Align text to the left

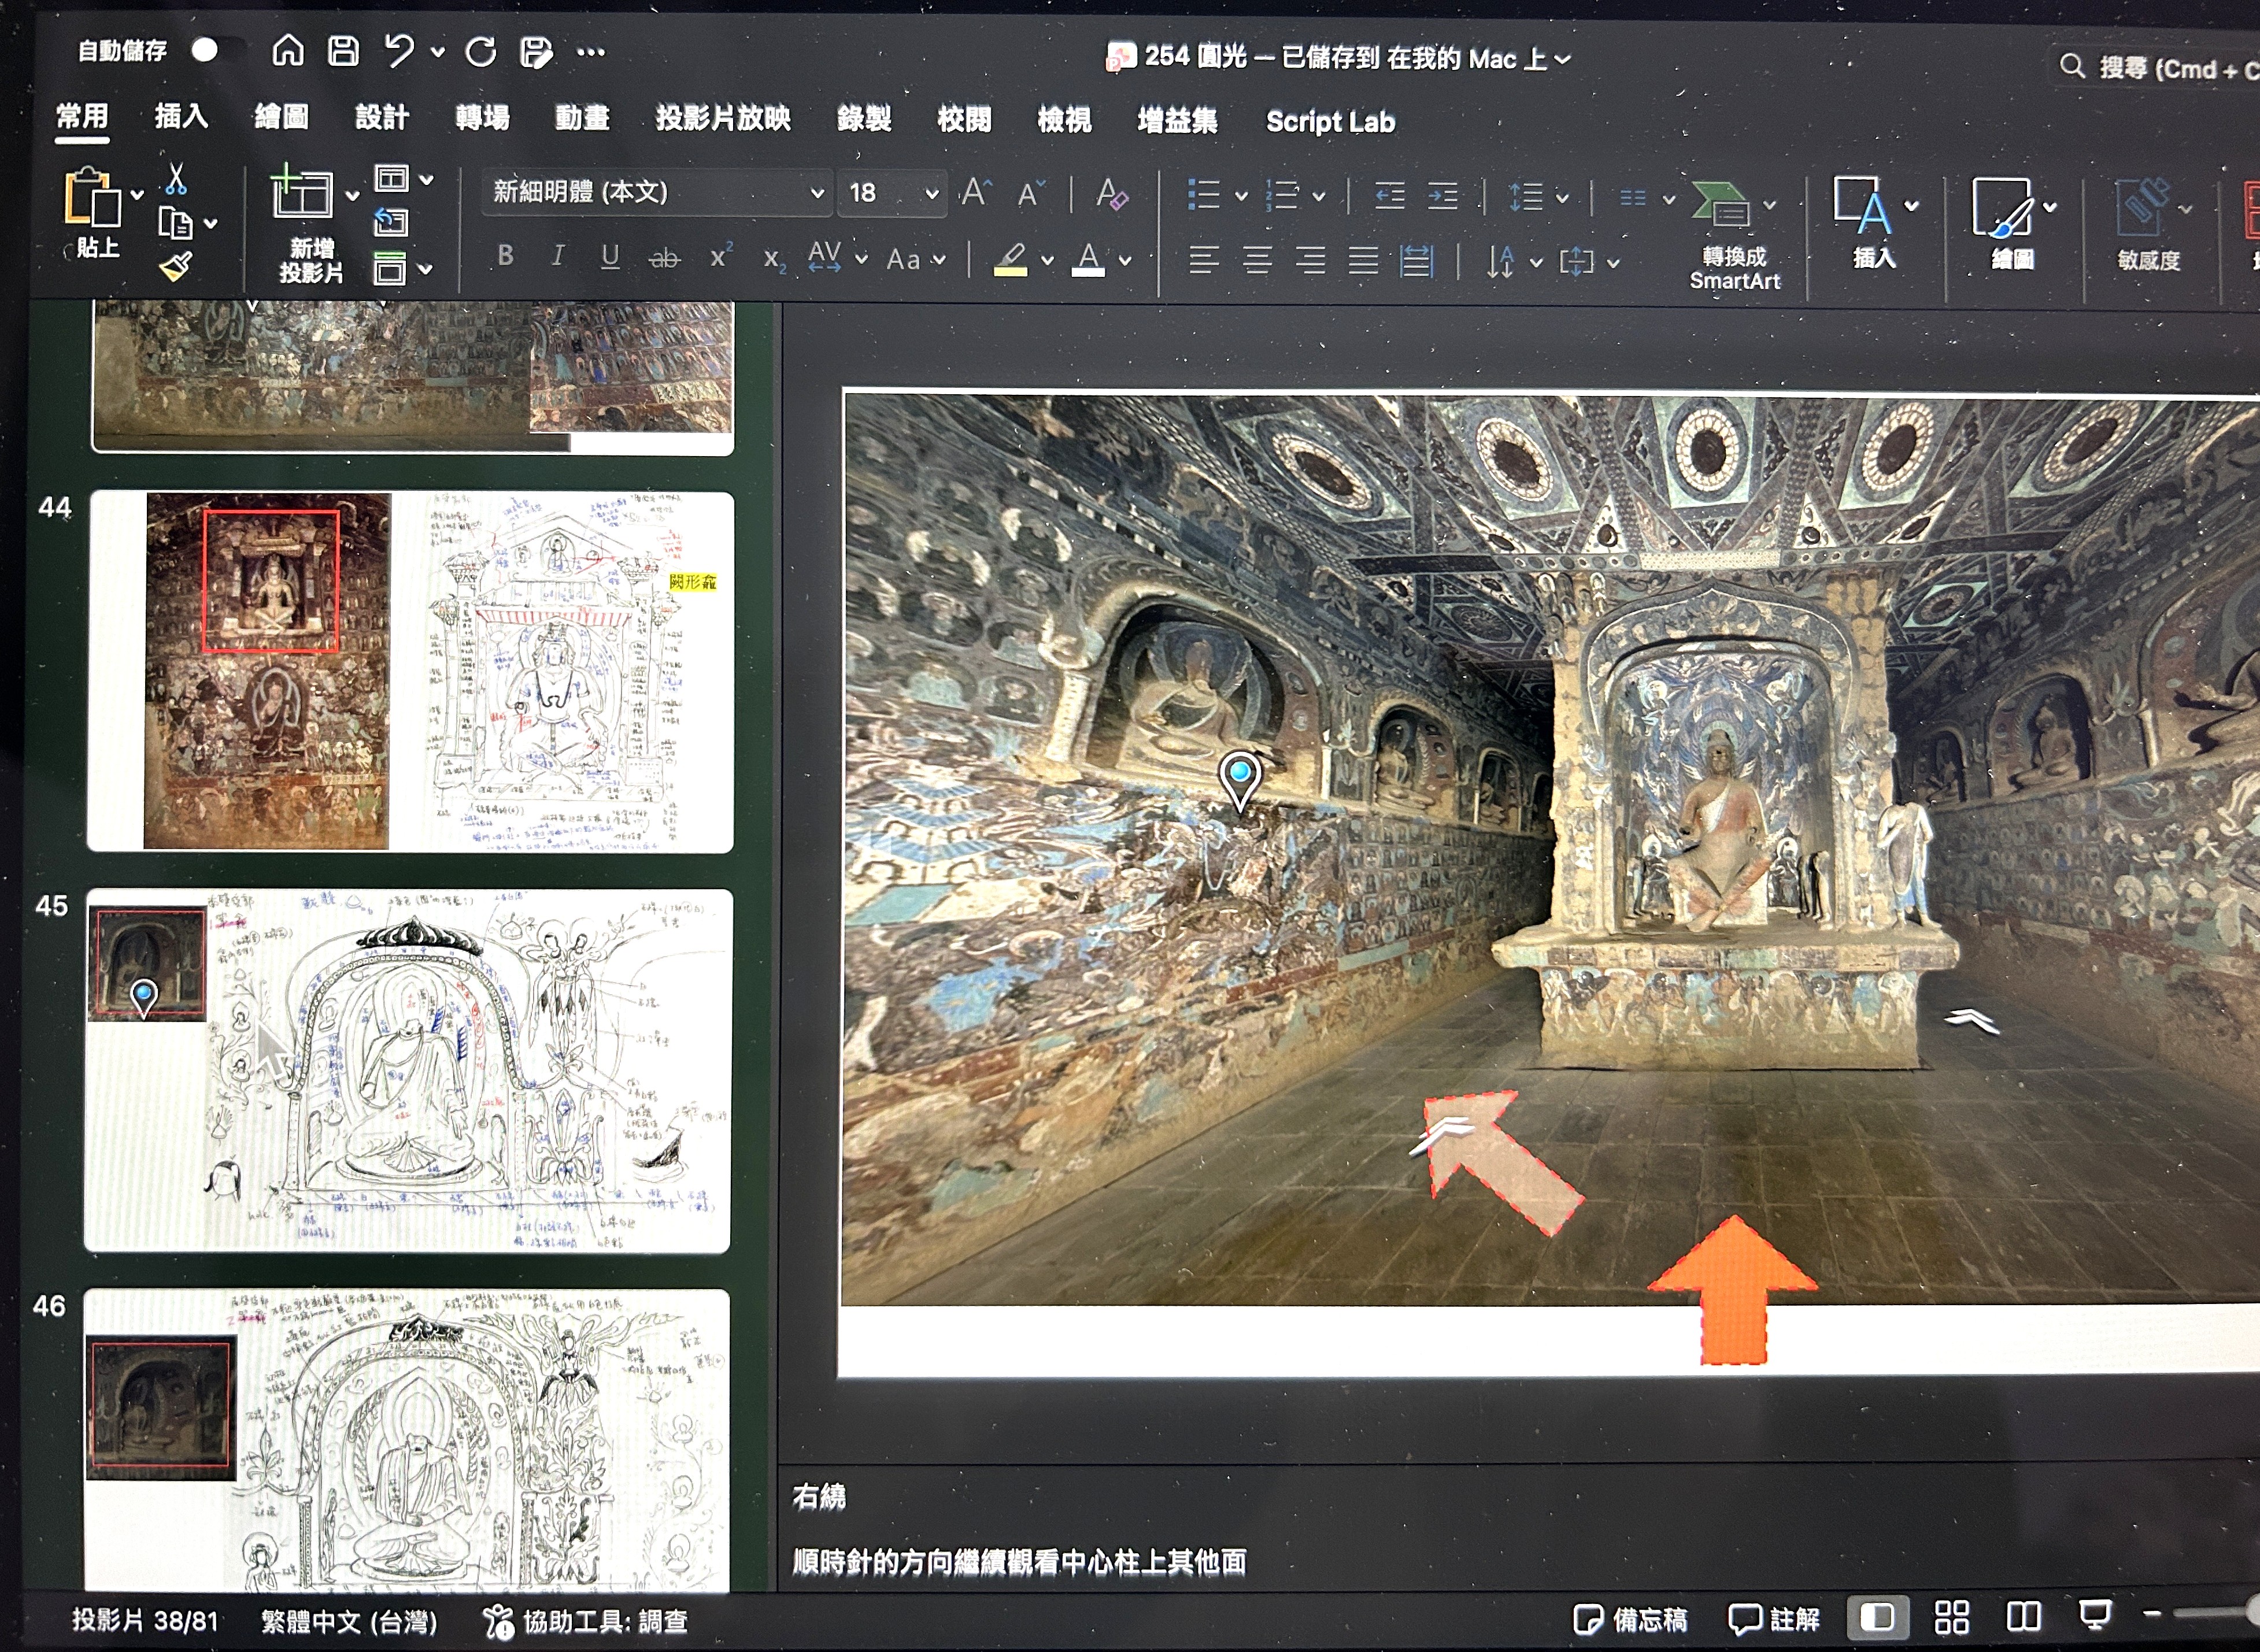1204,261
